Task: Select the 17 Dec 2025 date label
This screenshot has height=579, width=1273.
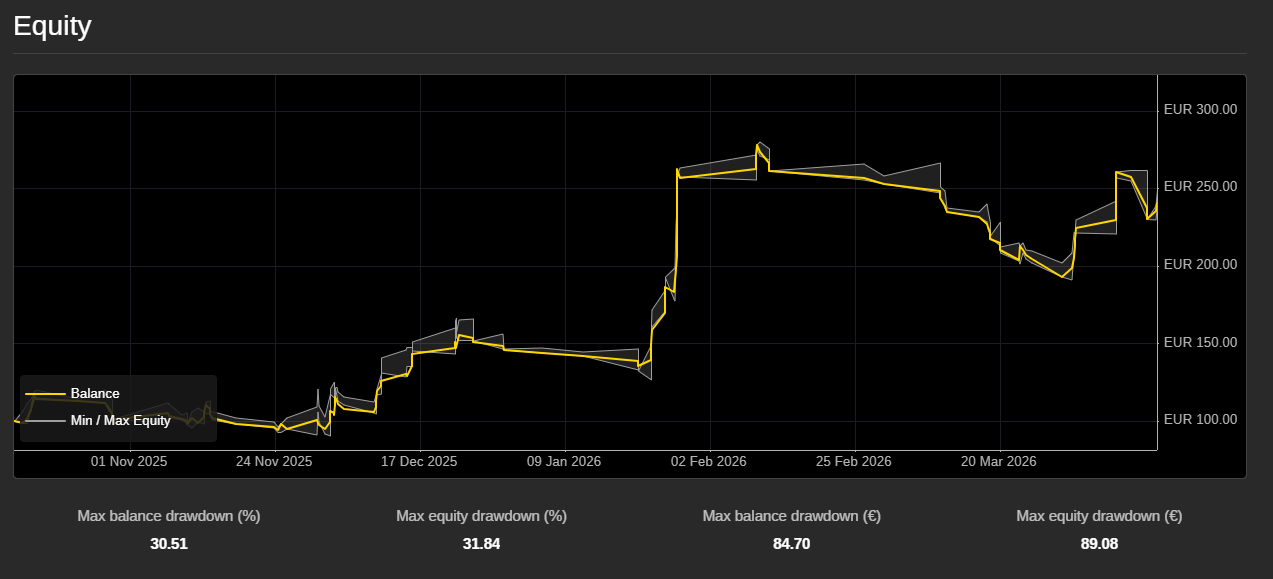Action: click(x=420, y=461)
